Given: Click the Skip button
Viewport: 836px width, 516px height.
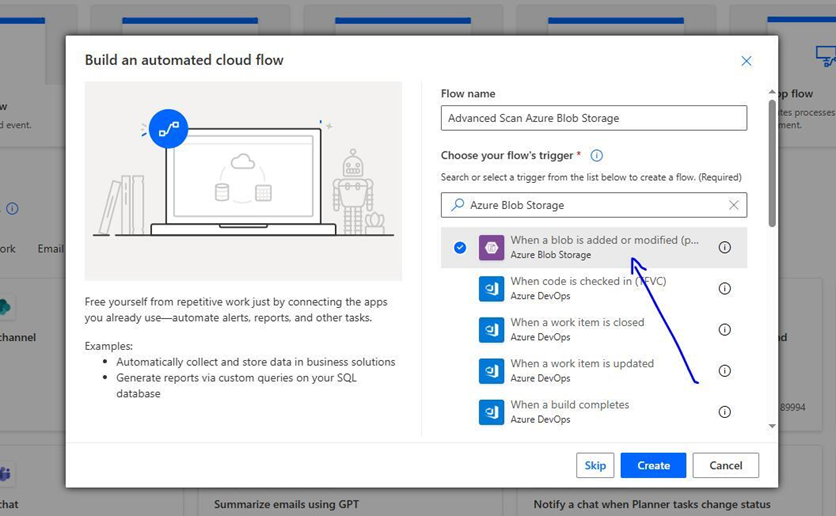Looking at the screenshot, I should [595, 465].
